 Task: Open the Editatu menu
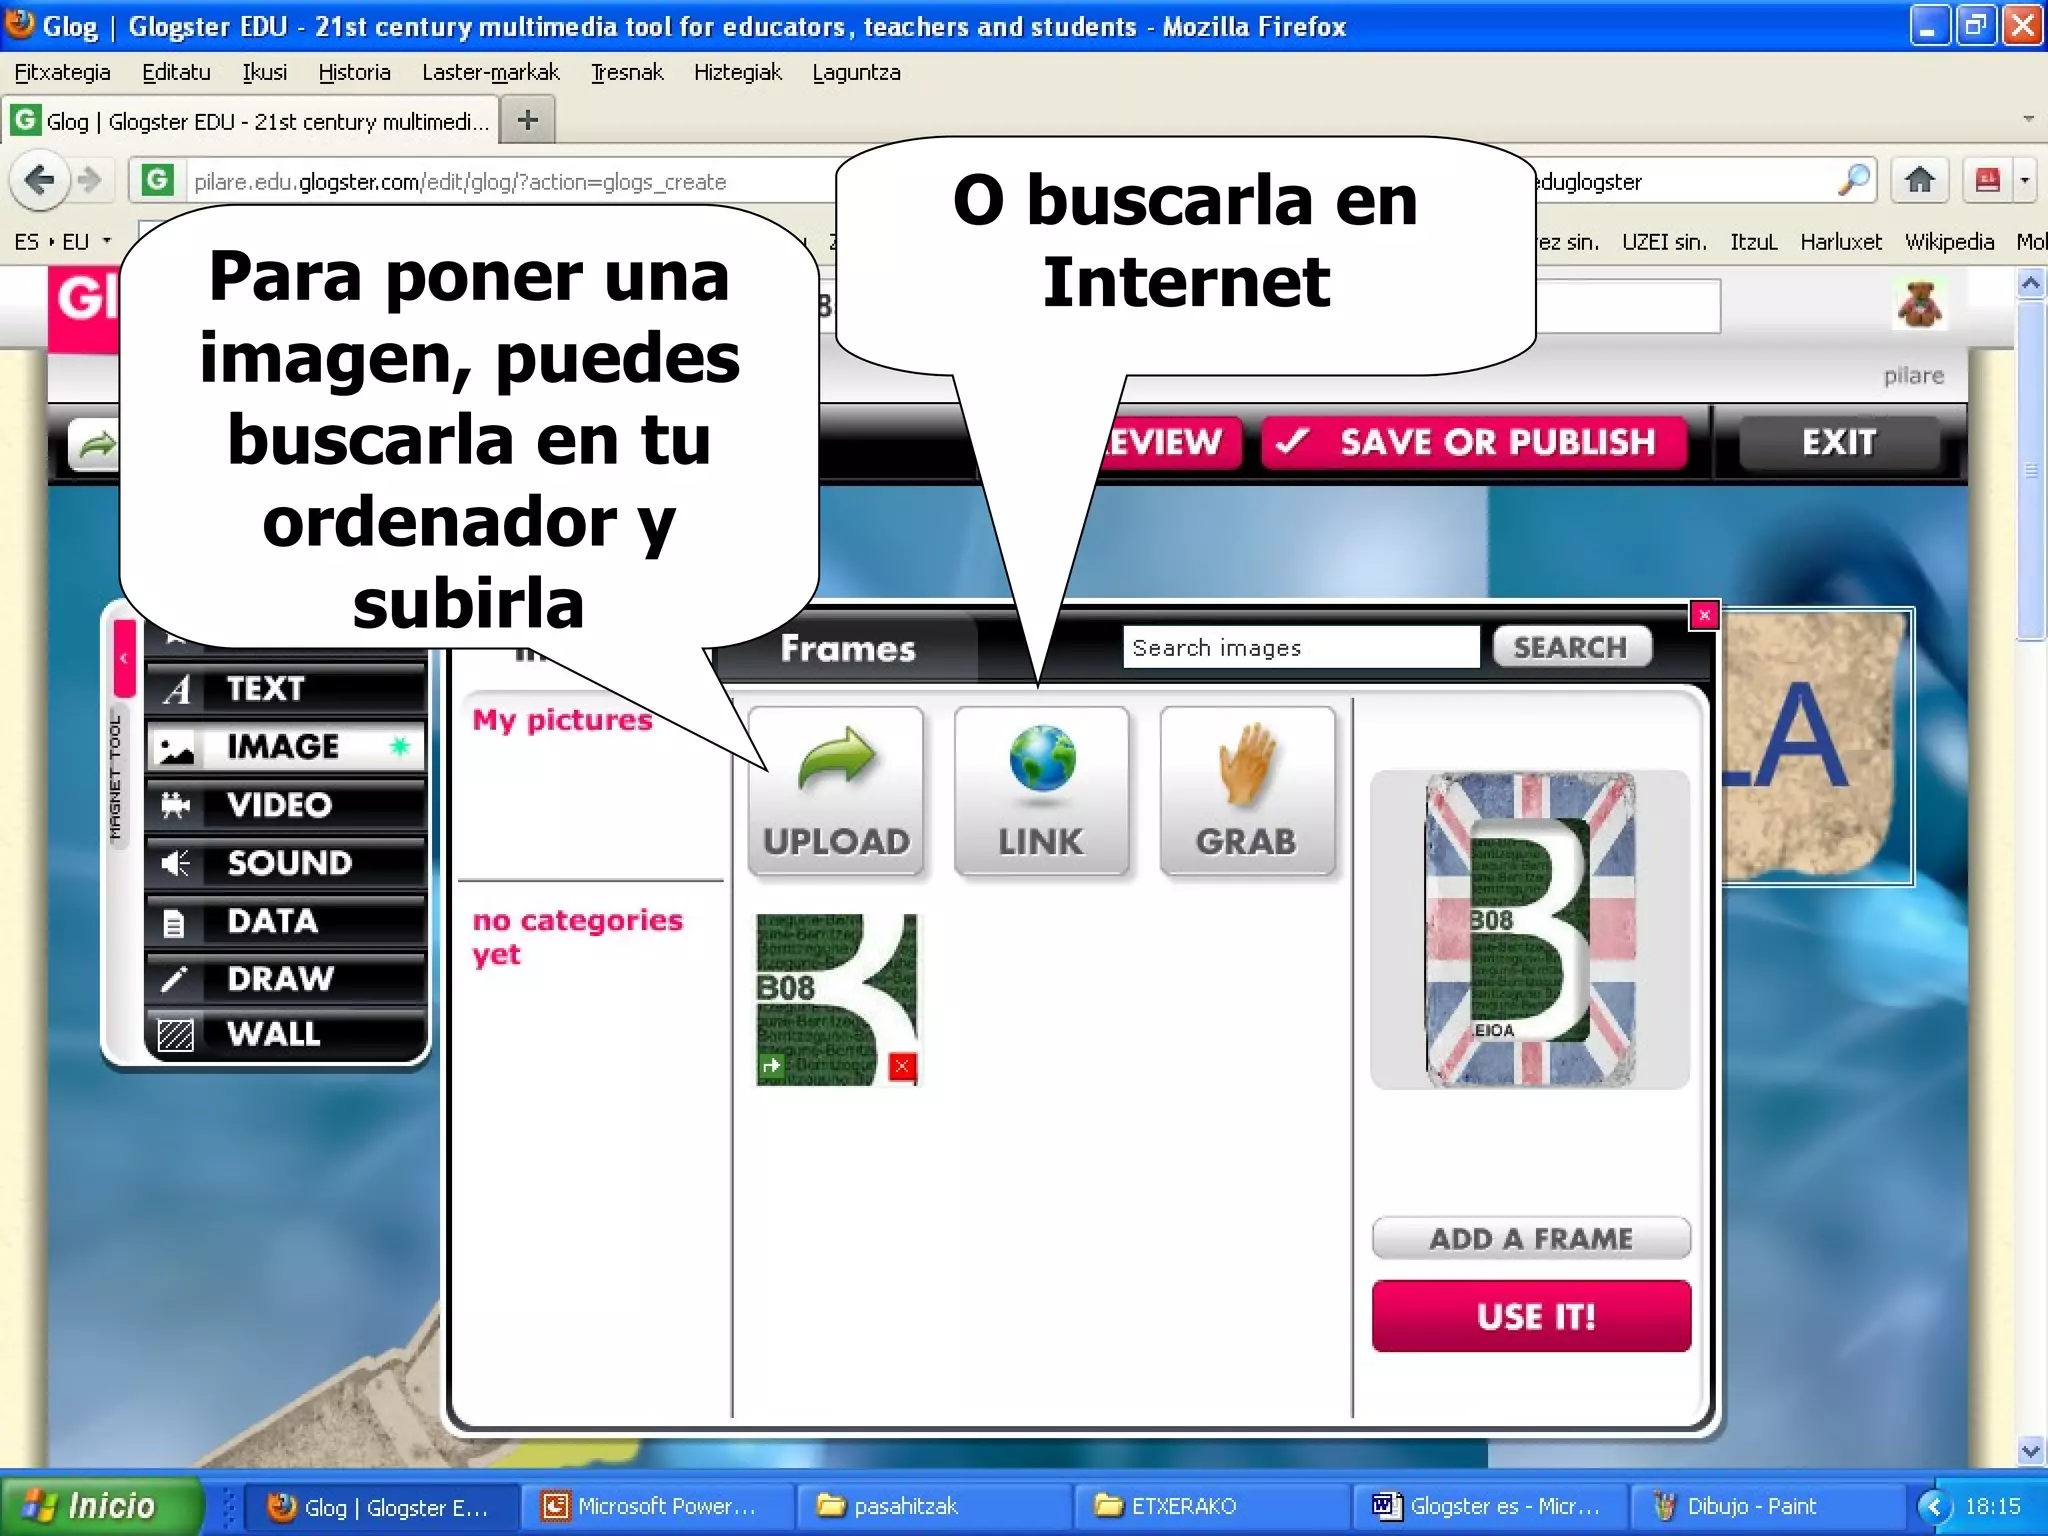(176, 72)
